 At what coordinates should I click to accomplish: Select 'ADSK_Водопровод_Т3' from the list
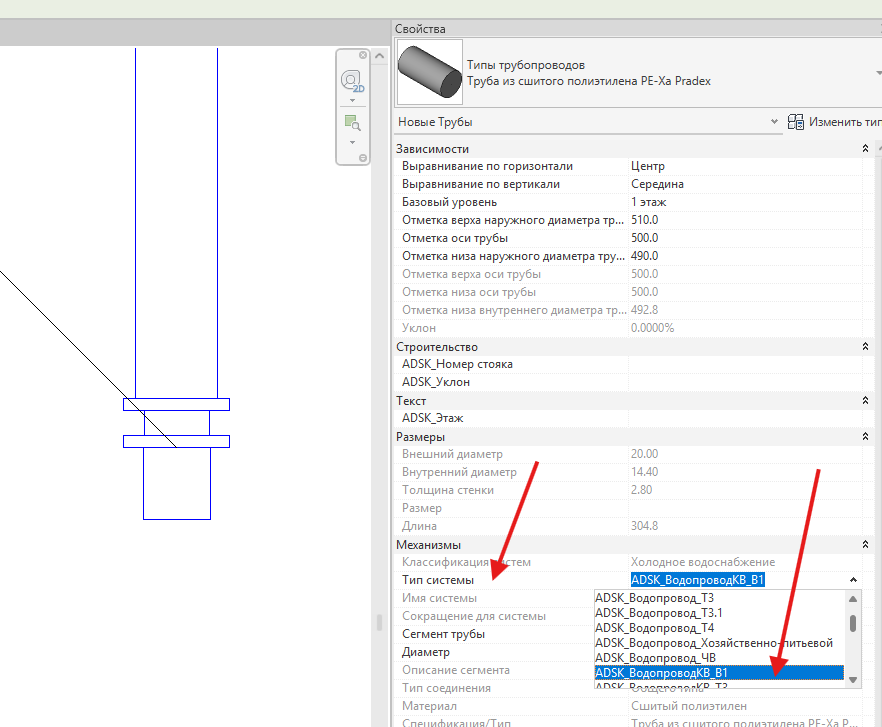point(719,598)
